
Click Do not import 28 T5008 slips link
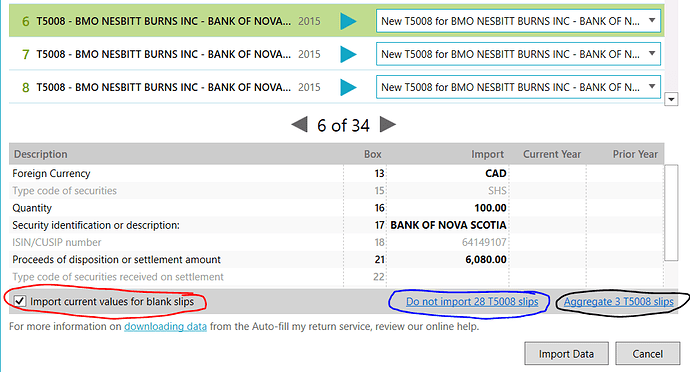472,302
